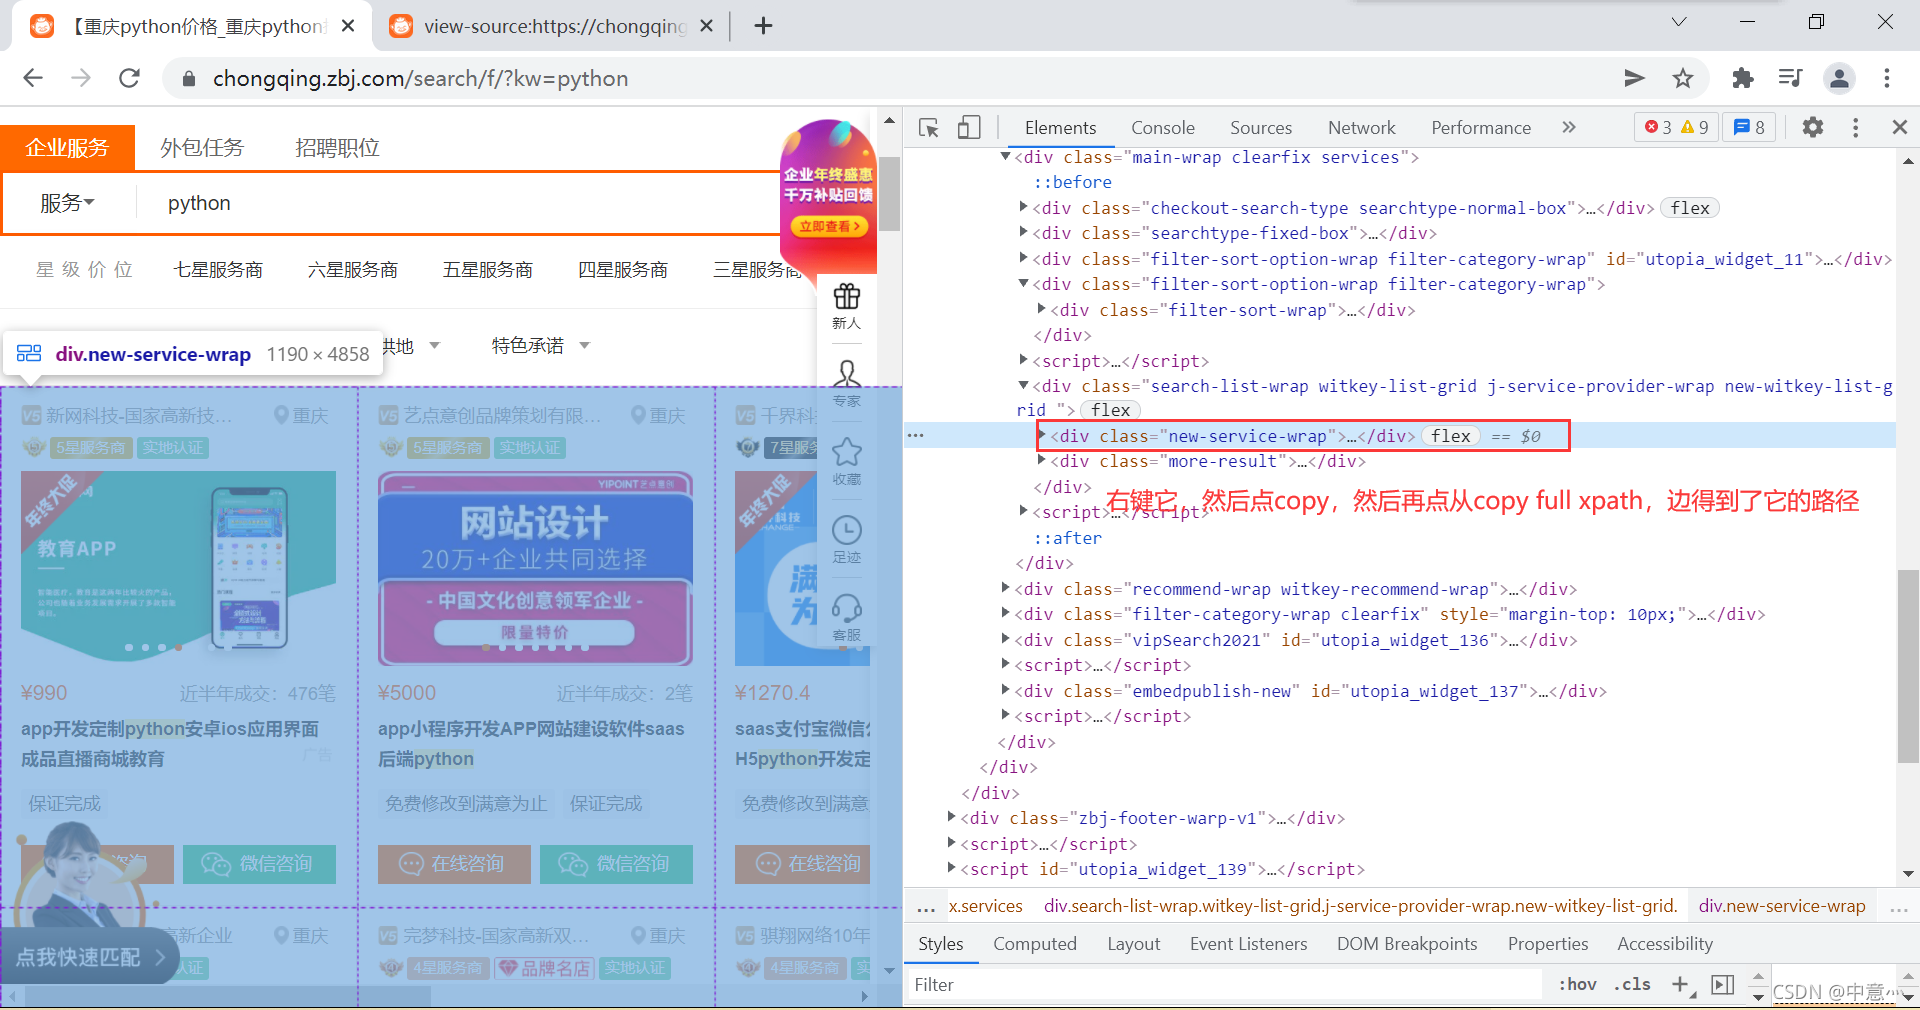
Task: Open the DOM Breakpoints tab
Action: click(x=1406, y=944)
